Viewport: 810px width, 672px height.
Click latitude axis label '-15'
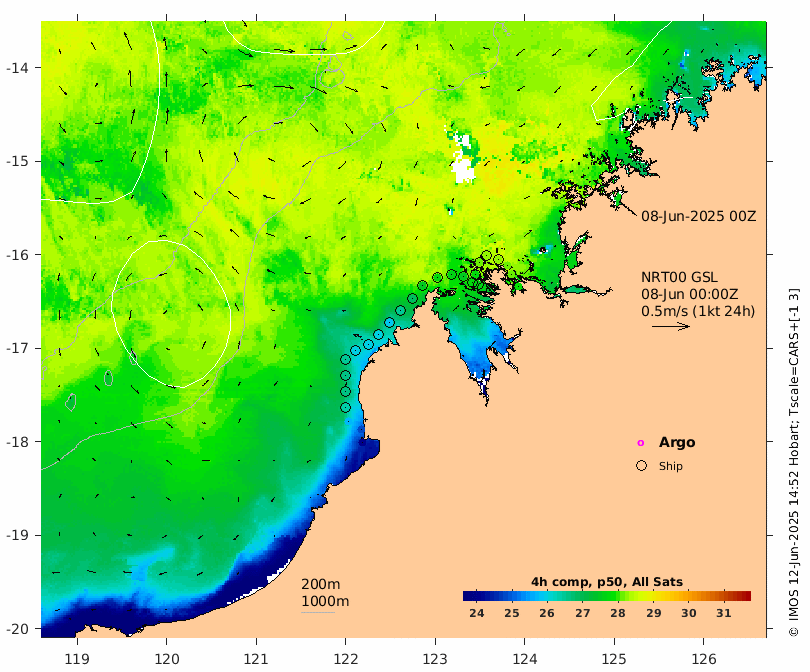point(17,161)
